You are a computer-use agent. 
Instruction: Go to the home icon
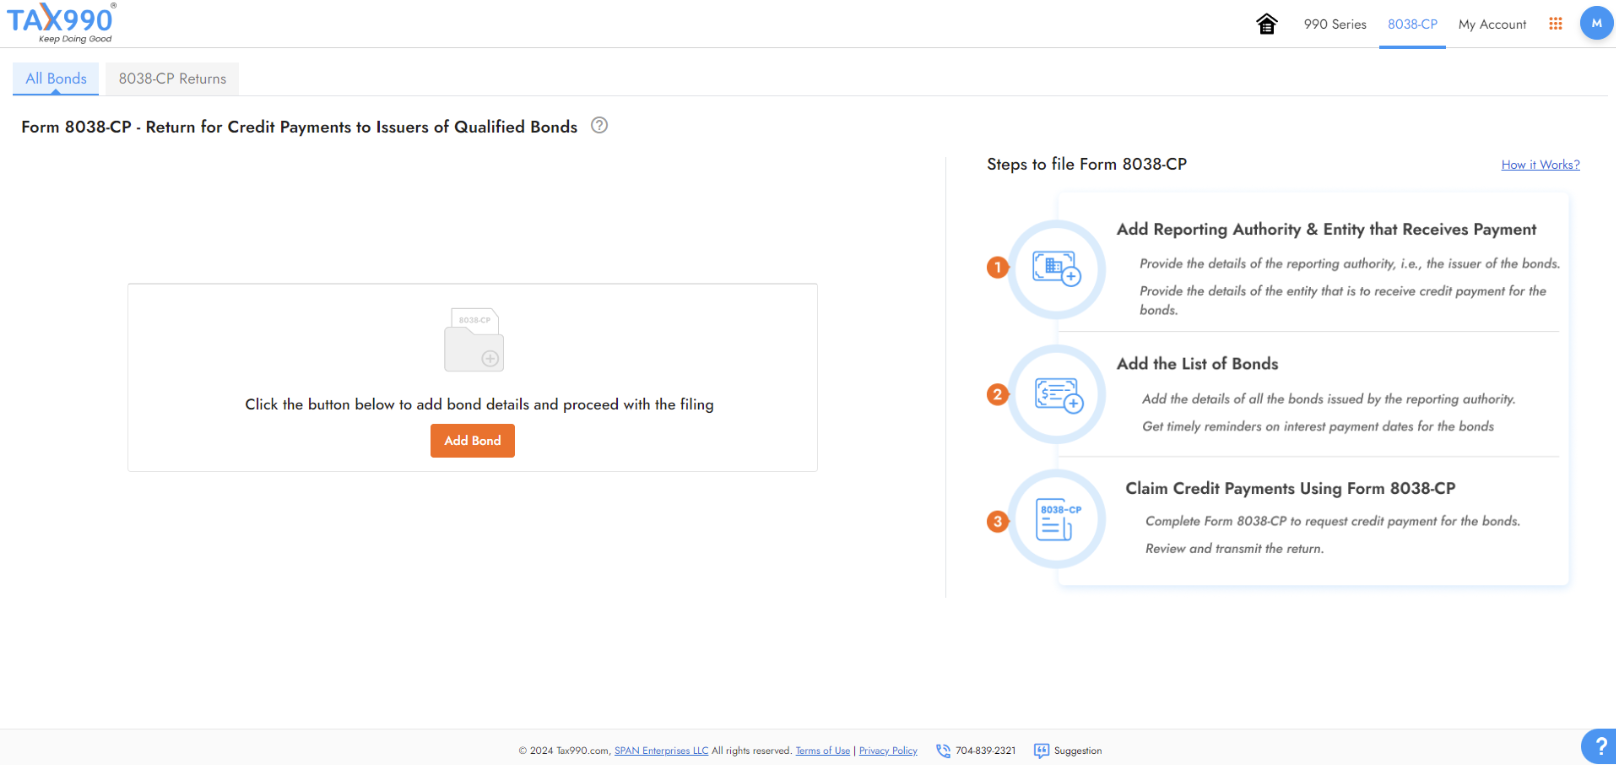click(1267, 24)
